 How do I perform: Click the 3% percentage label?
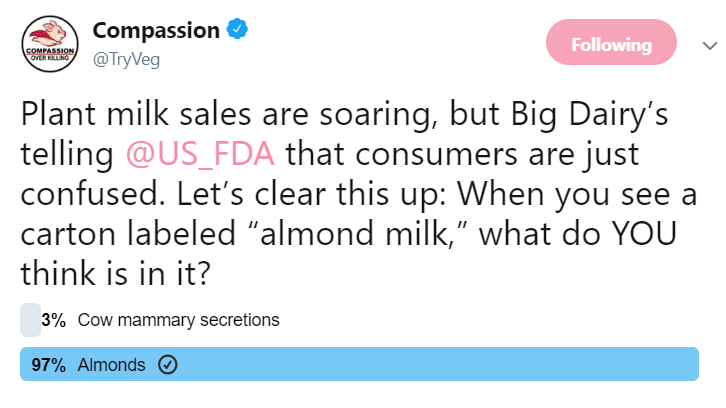(54, 320)
